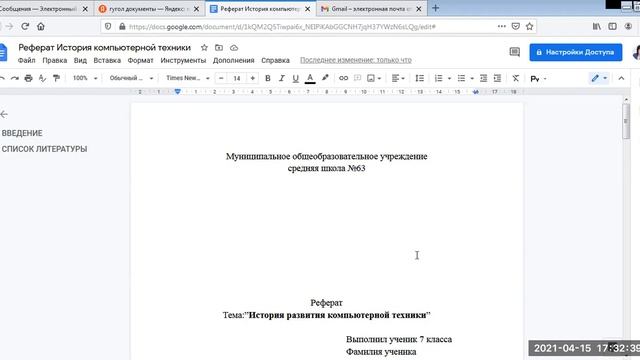Increase font size with plus button
Viewport: 640px width, 360px height.
253,78
